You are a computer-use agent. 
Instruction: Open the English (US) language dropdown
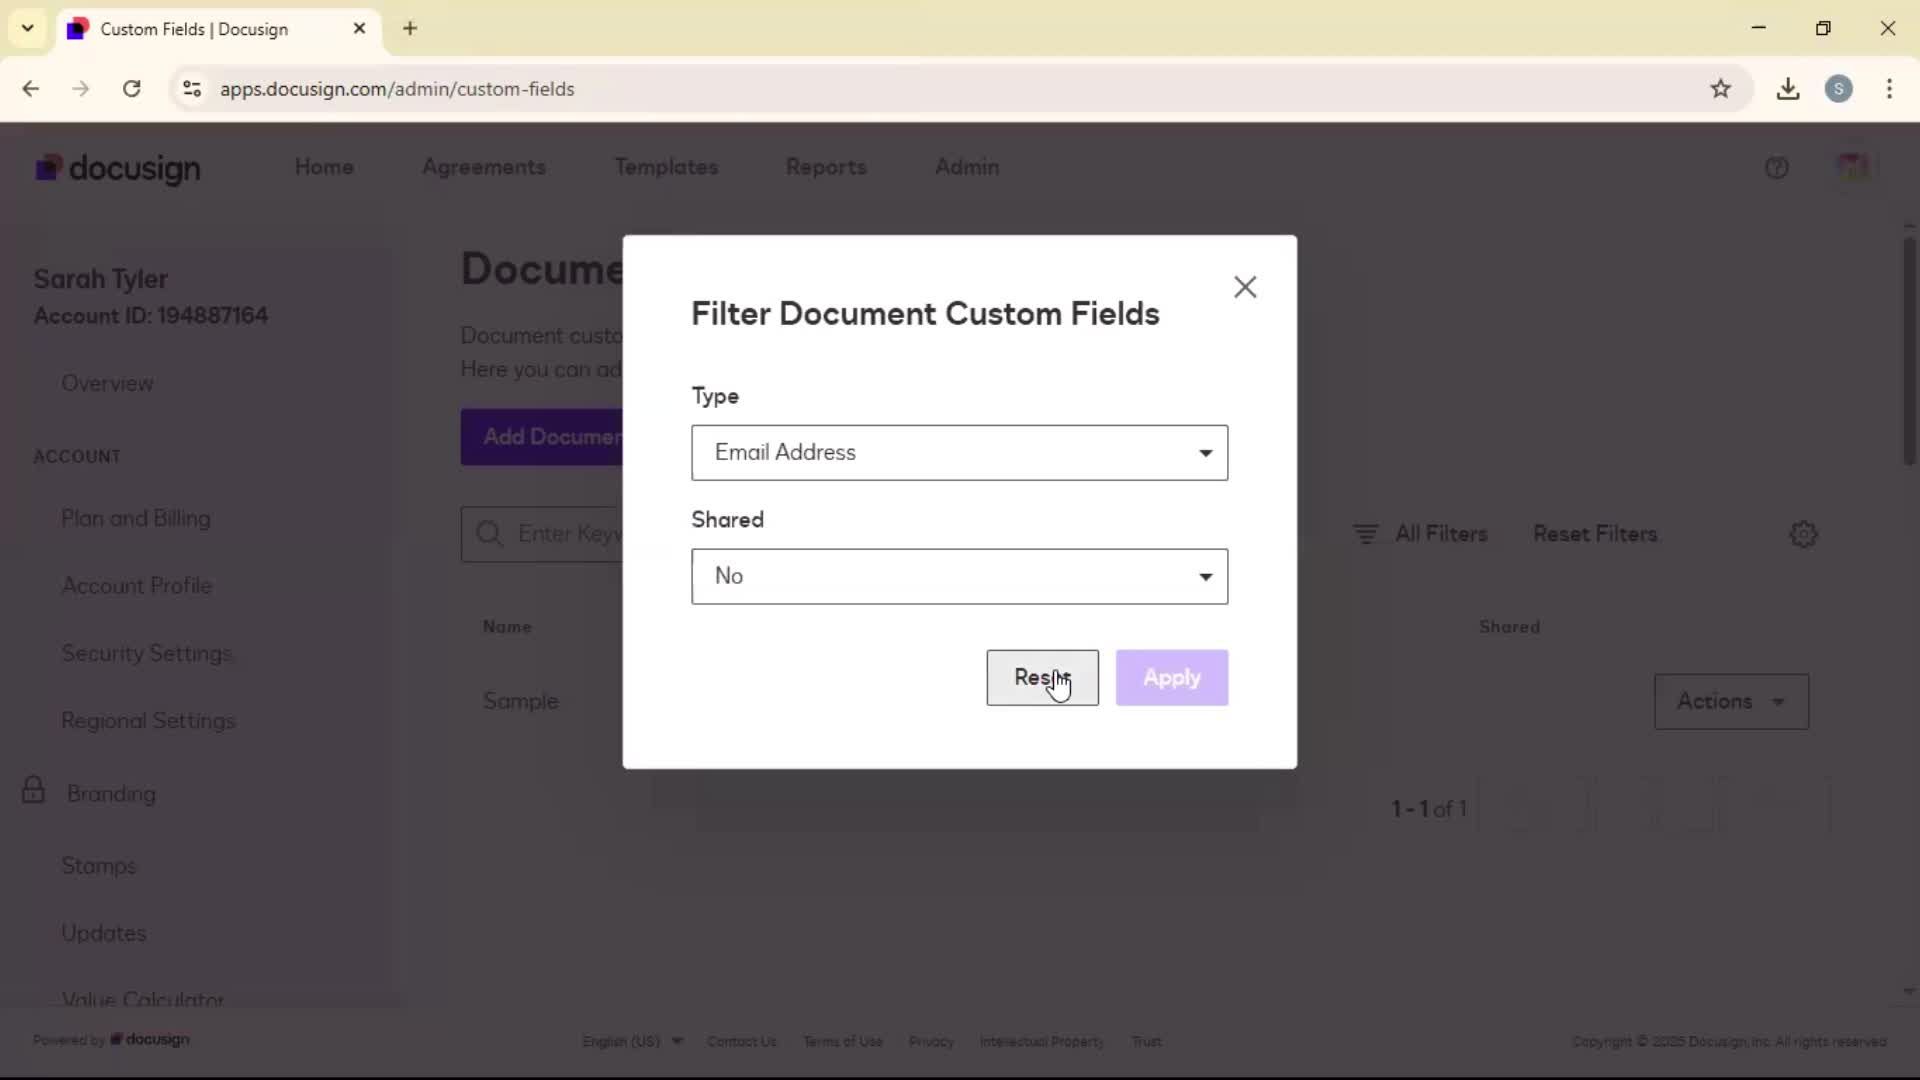click(632, 1041)
